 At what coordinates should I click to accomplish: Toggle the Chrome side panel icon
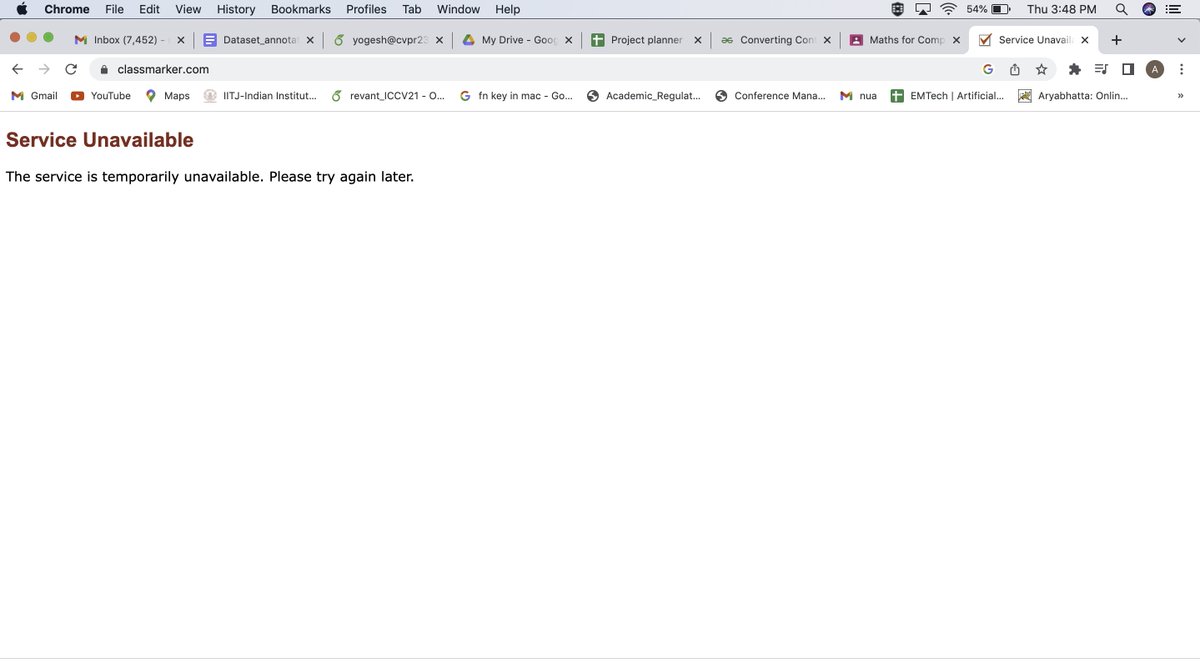[1128, 69]
